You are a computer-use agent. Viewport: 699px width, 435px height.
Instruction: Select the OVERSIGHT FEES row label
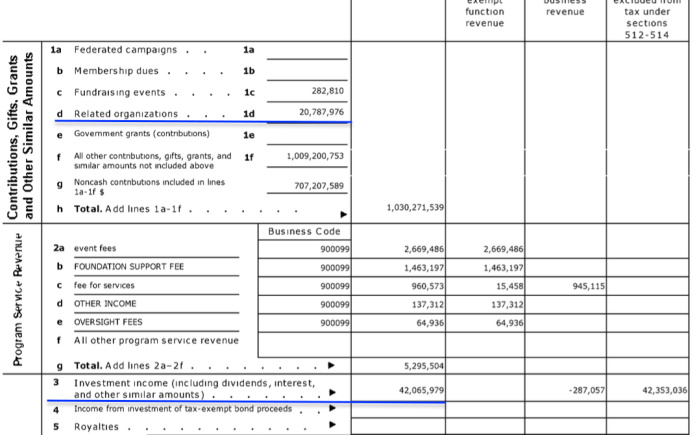[108, 322]
